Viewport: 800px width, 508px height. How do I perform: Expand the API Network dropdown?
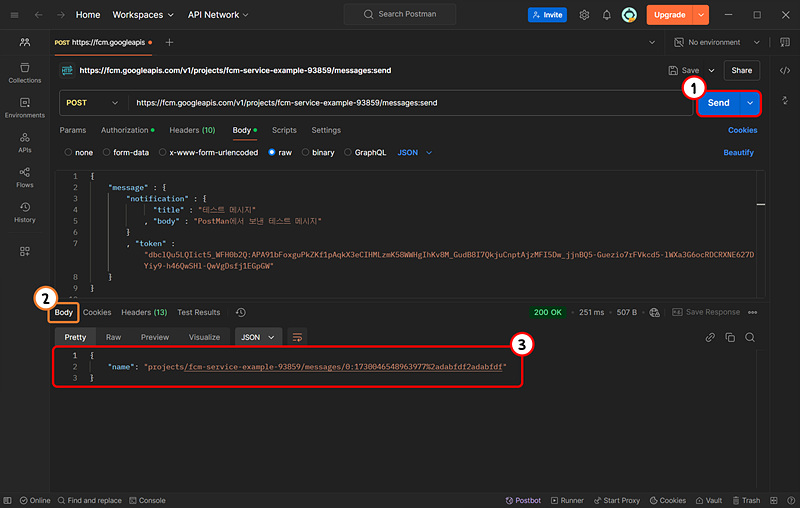coord(218,15)
